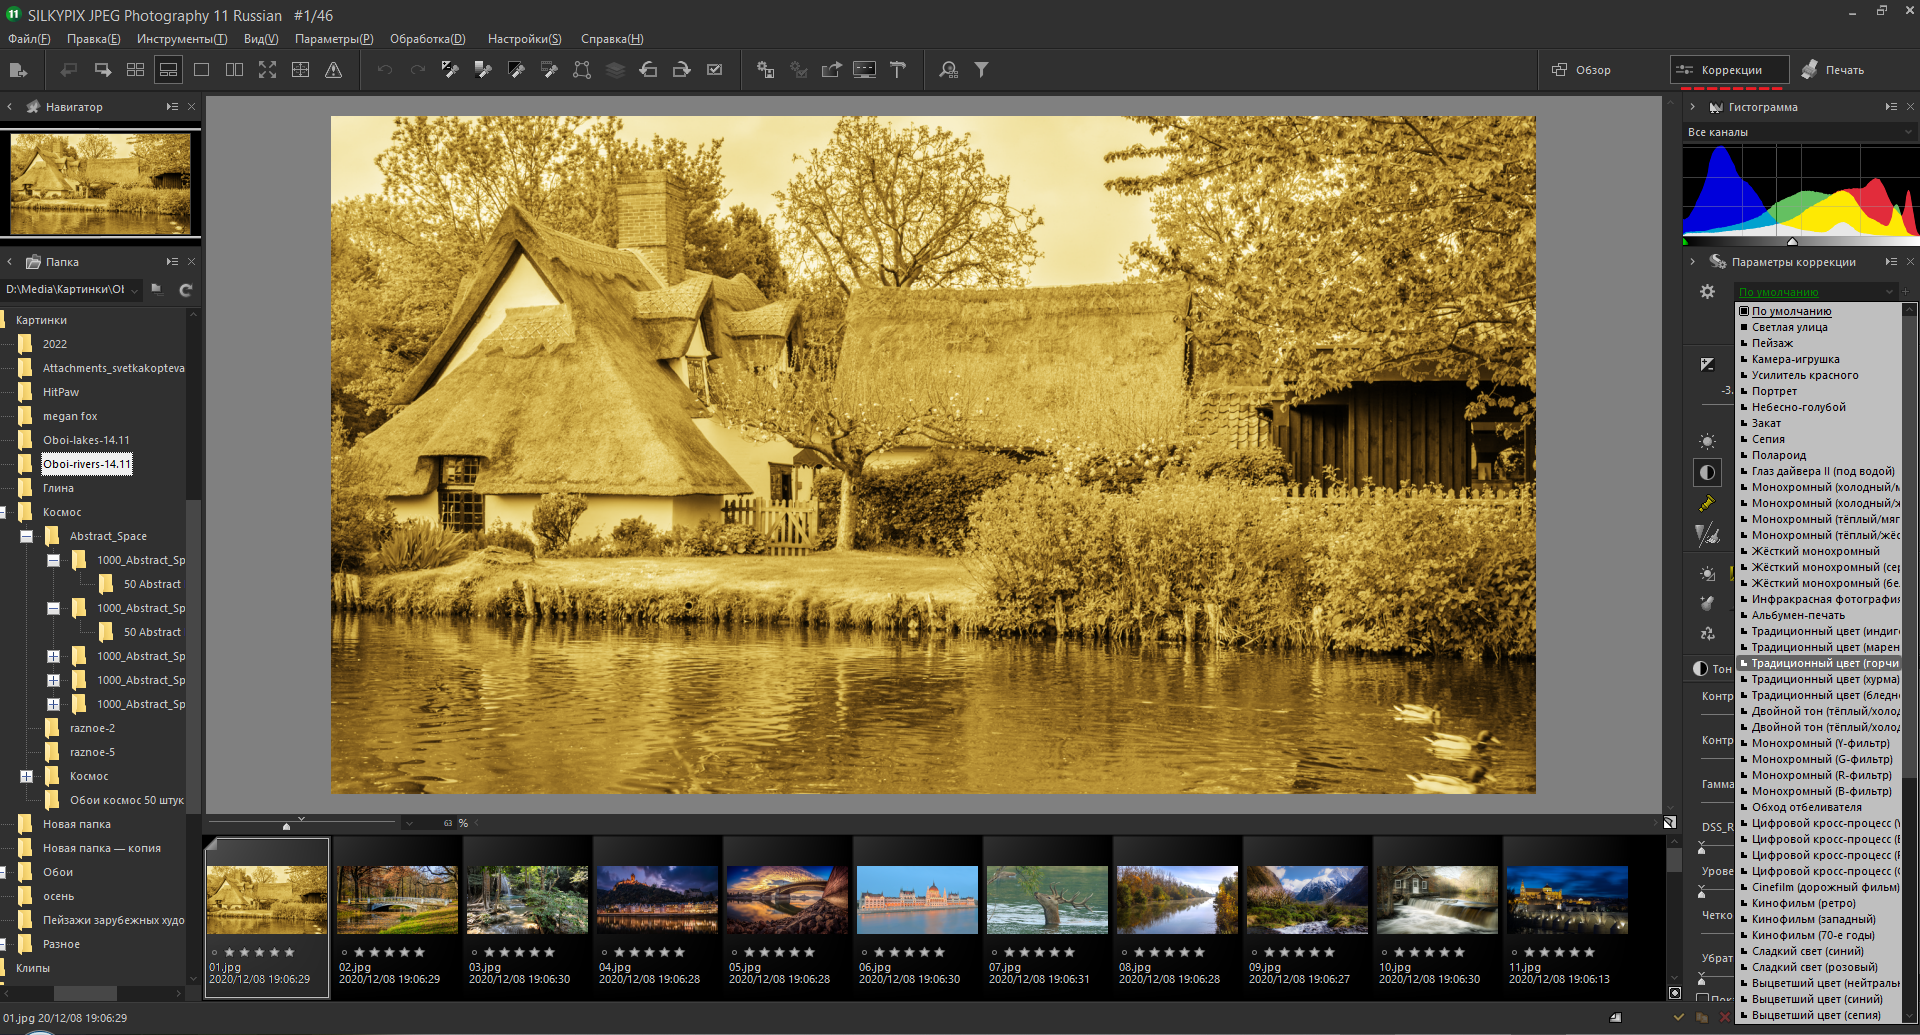1920x1035 pixels.
Task: Click the zoom slider handle below preview
Action: tap(286, 826)
